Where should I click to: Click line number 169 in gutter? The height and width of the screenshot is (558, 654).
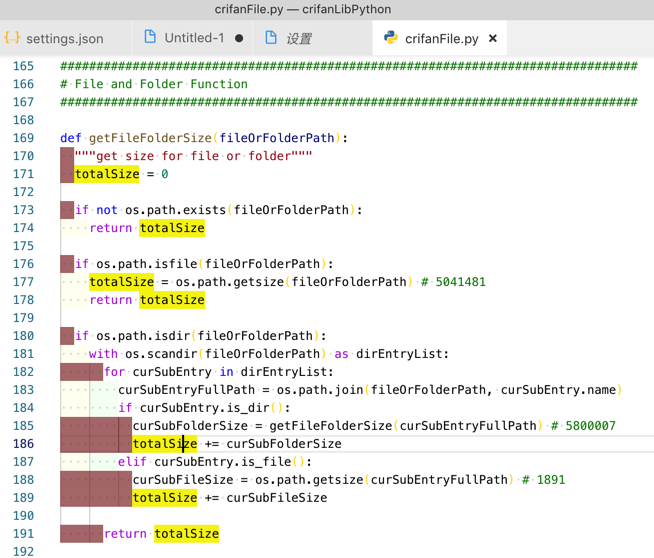click(23, 138)
